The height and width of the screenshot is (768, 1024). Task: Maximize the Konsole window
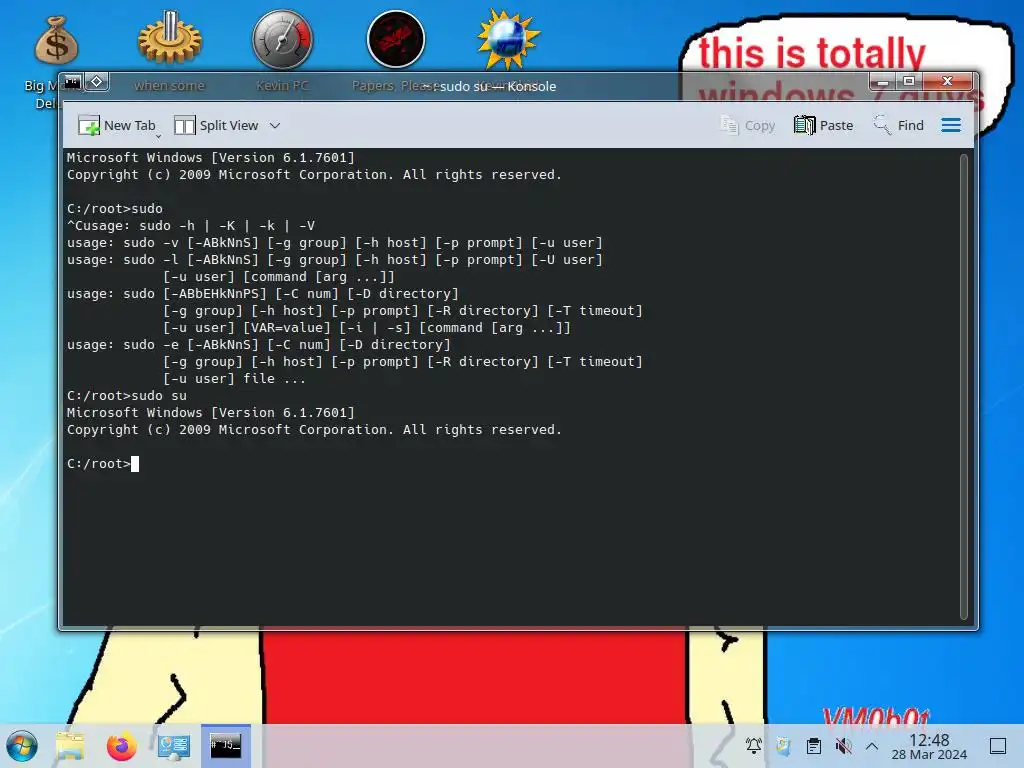(909, 82)
